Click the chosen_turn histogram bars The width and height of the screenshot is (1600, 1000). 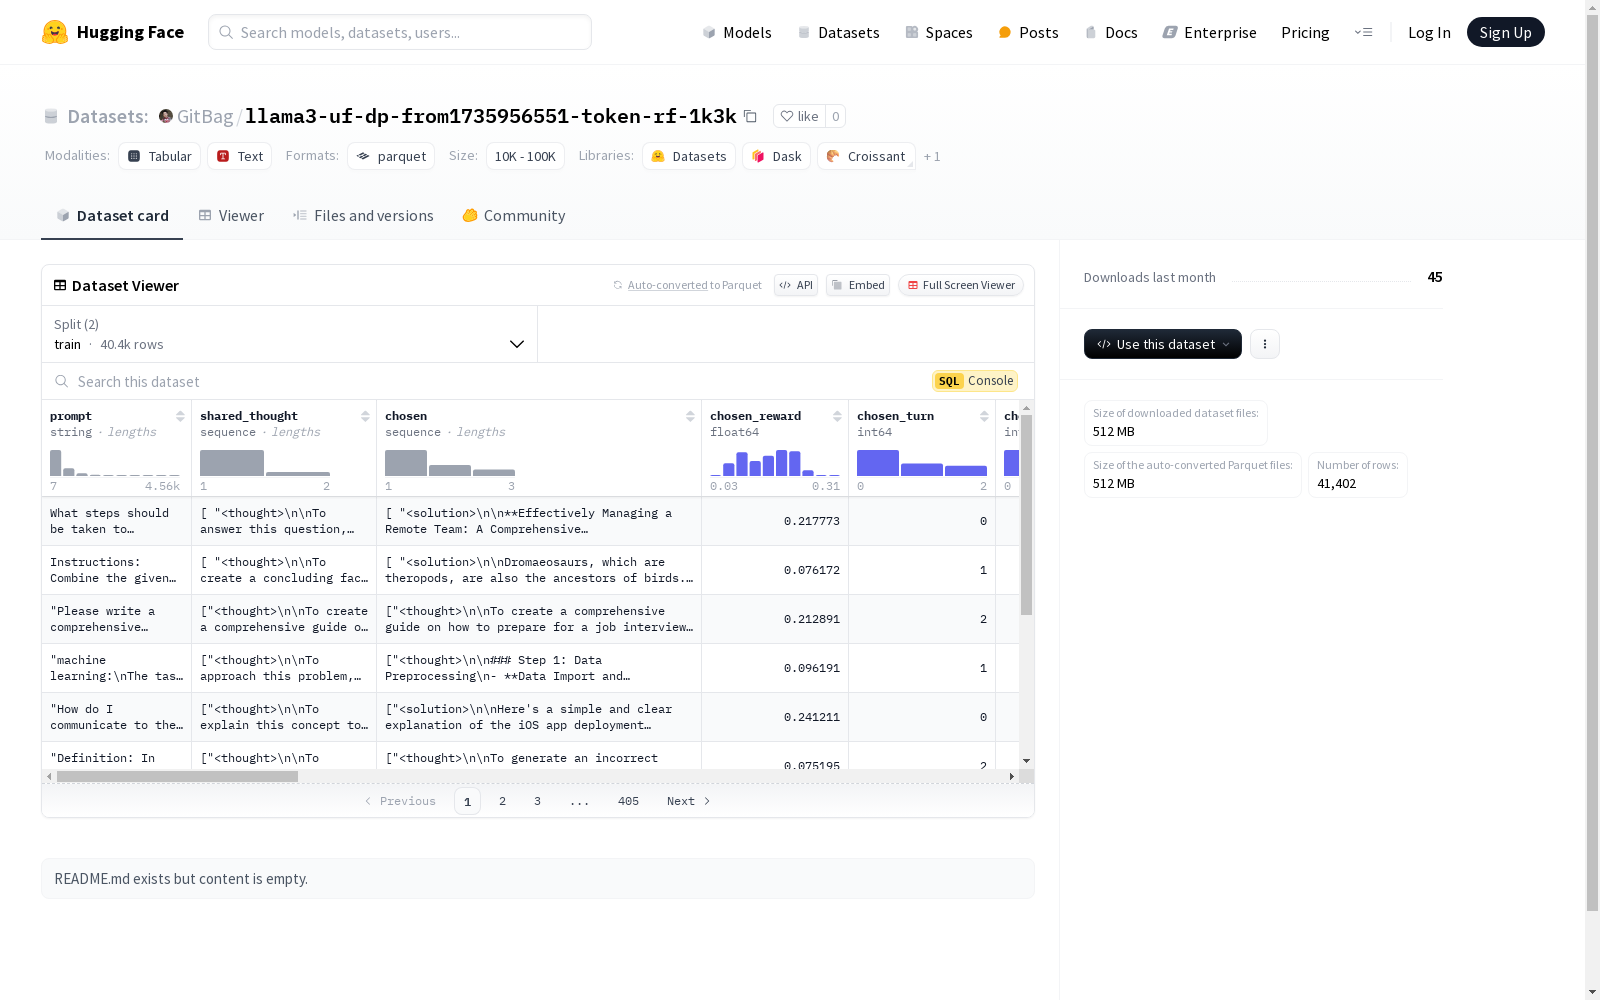pos(922,462)
